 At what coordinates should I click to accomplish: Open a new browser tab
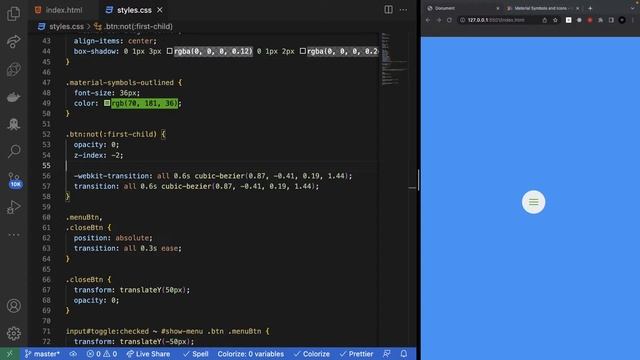[590, 8]
